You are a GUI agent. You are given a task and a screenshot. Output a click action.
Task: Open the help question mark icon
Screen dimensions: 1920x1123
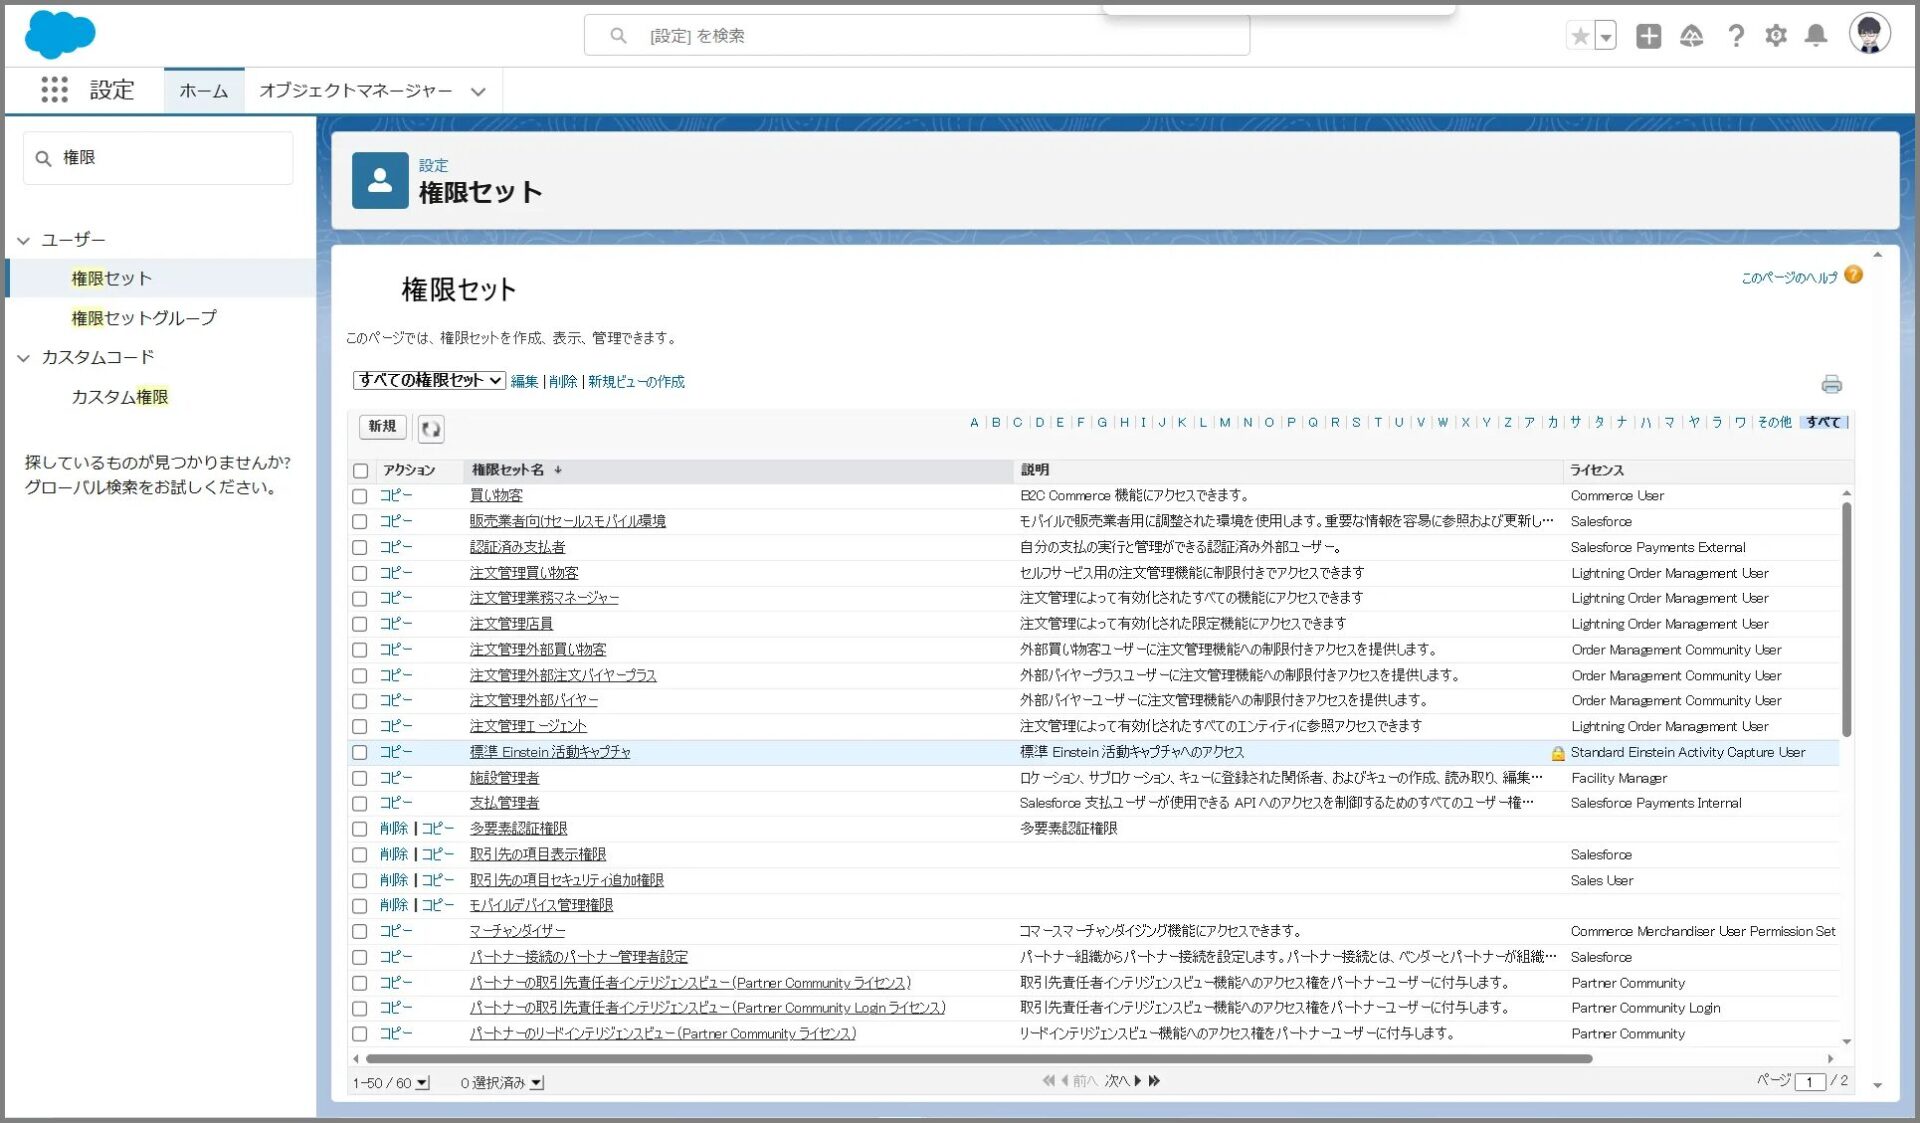click(1735, 36)
